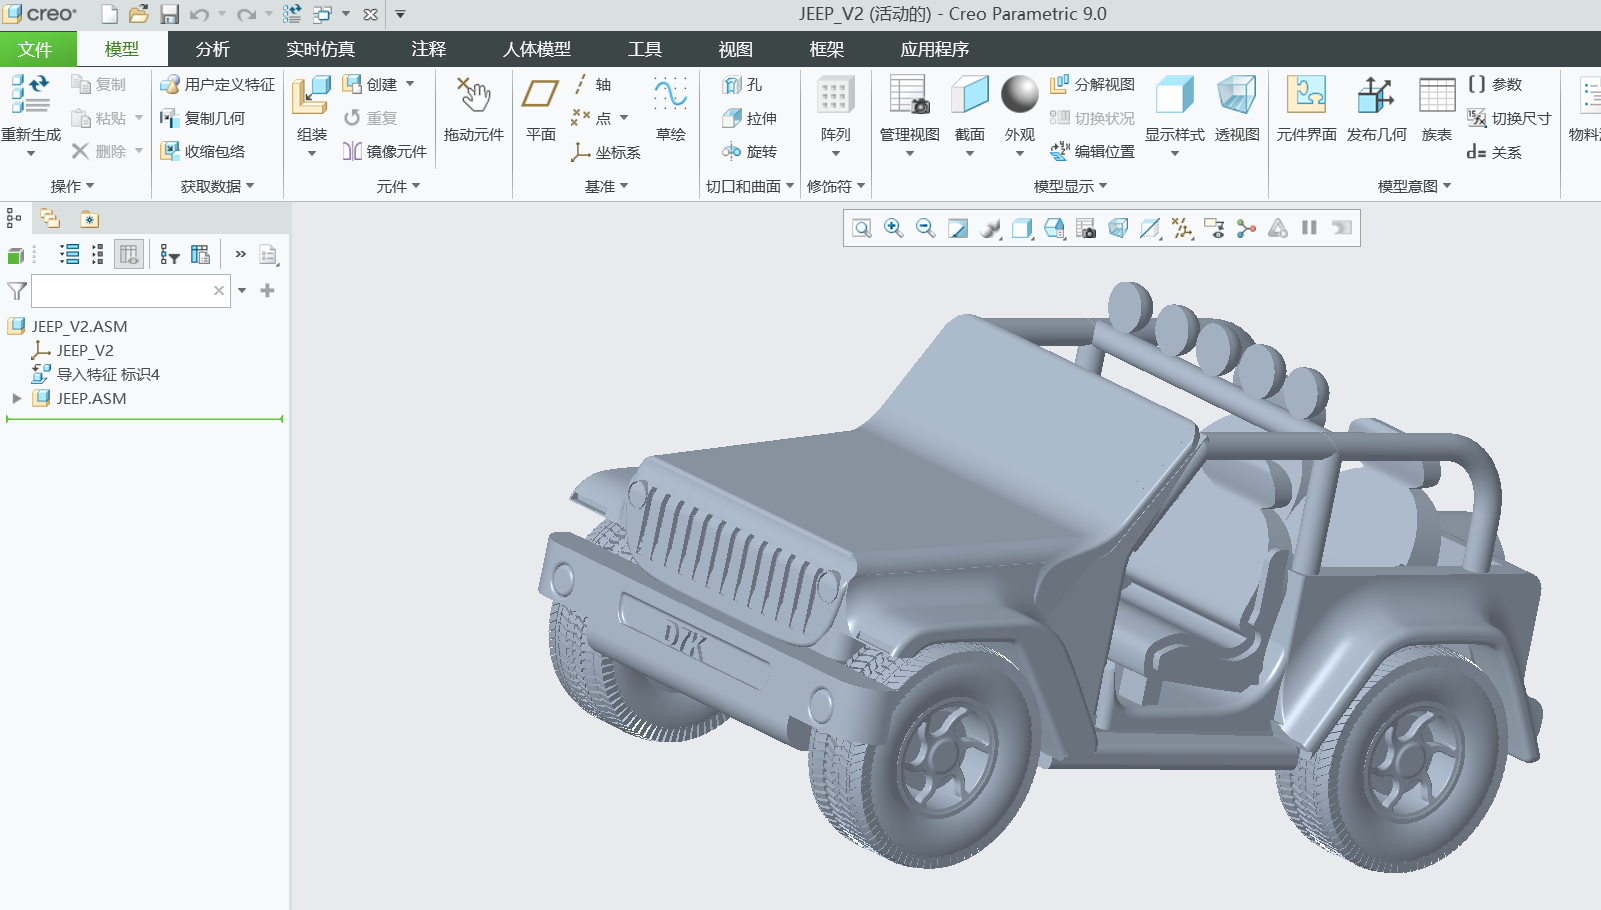Open saved orientations in graphics toolbar

[x=1054, y=228]
